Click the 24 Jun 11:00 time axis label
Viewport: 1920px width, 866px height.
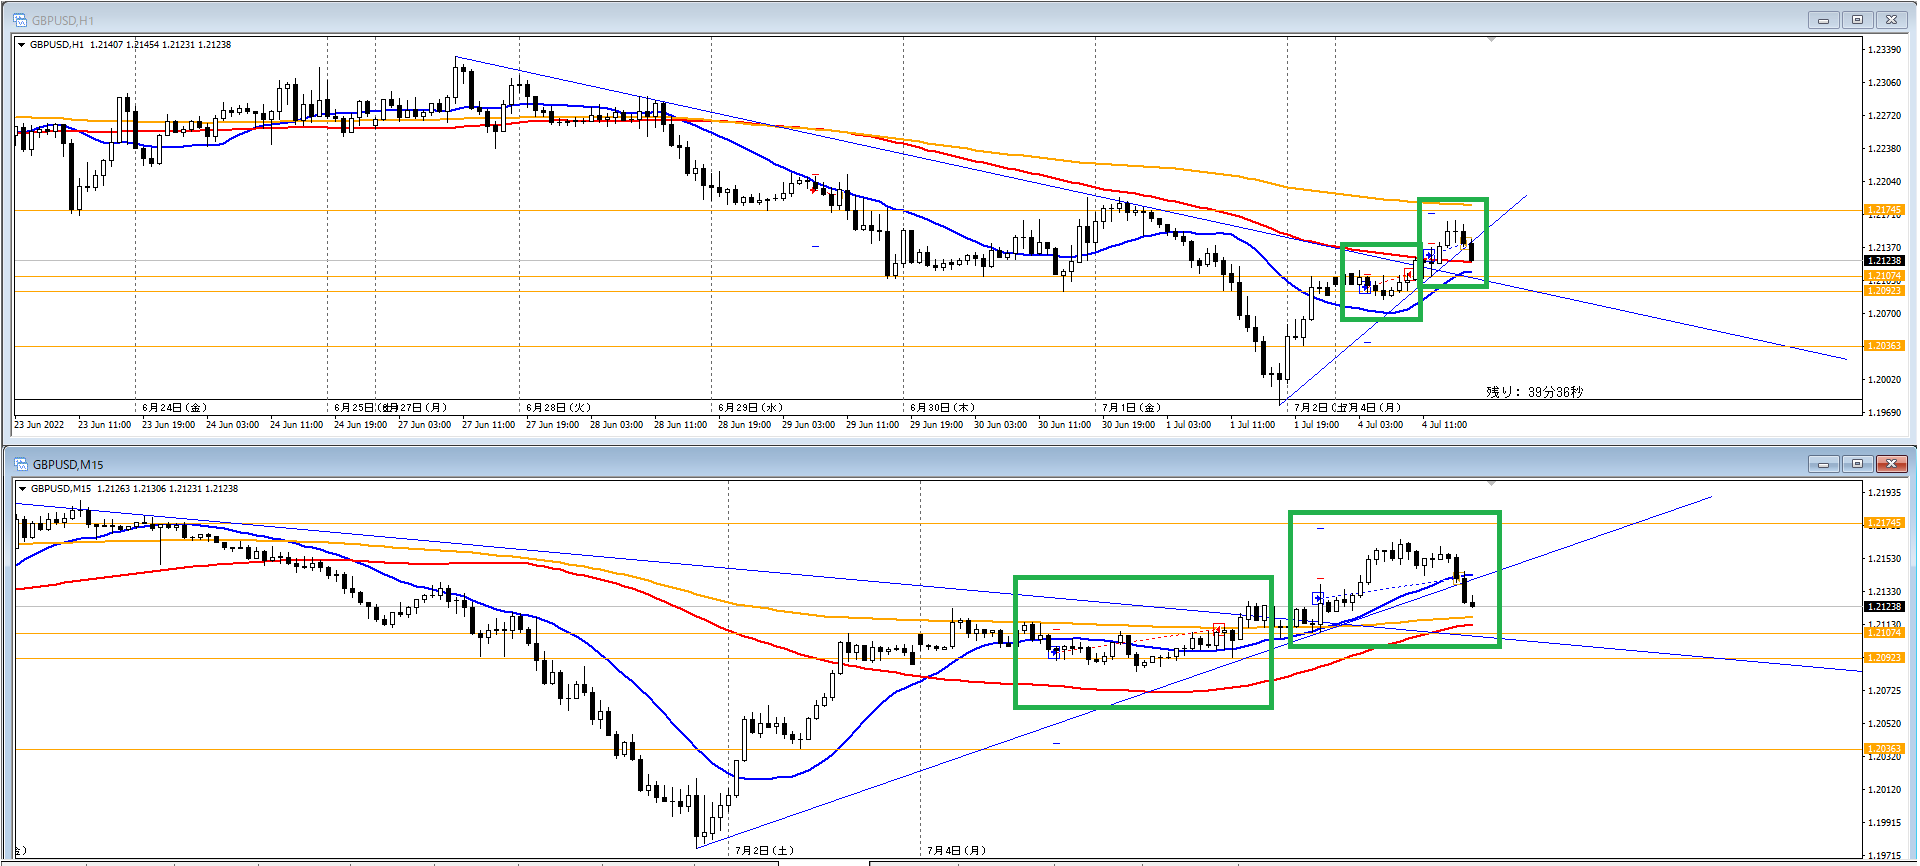296,425
